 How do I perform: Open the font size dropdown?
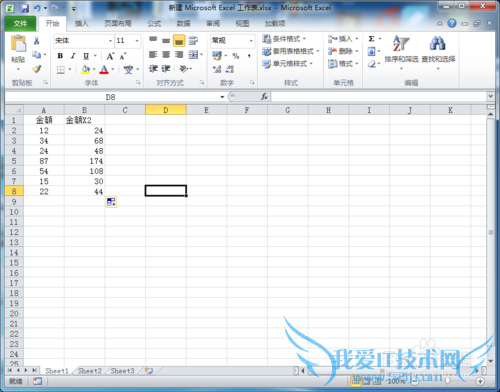tap(137, 41)
